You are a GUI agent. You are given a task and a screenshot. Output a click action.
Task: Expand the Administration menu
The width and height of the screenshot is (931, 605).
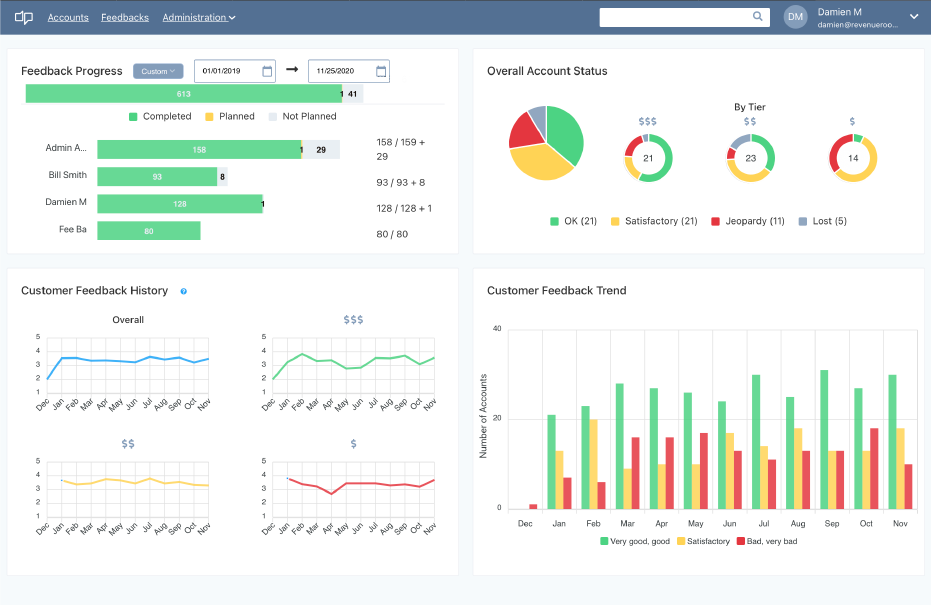point(197,17)
